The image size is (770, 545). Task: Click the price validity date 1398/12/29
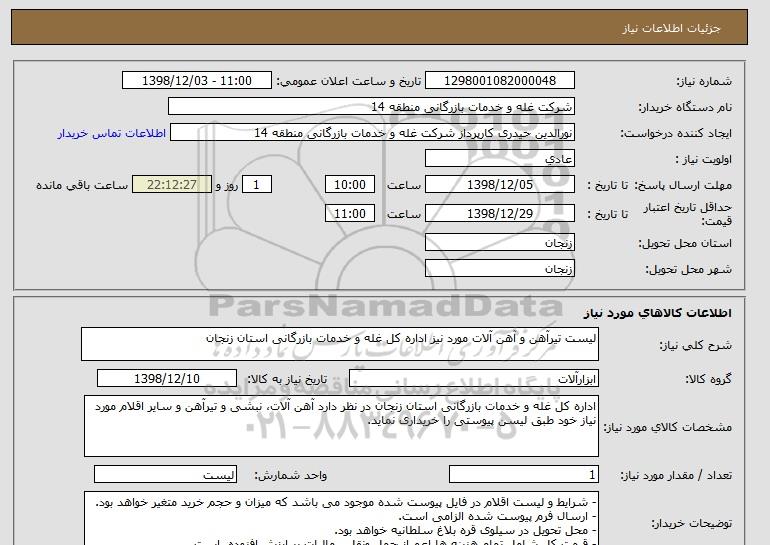tap(499, 213)
